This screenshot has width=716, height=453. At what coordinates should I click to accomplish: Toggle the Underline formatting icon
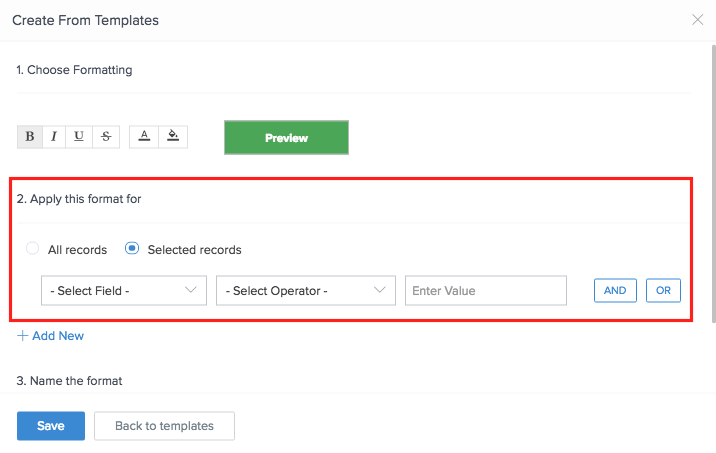(79, 137)
